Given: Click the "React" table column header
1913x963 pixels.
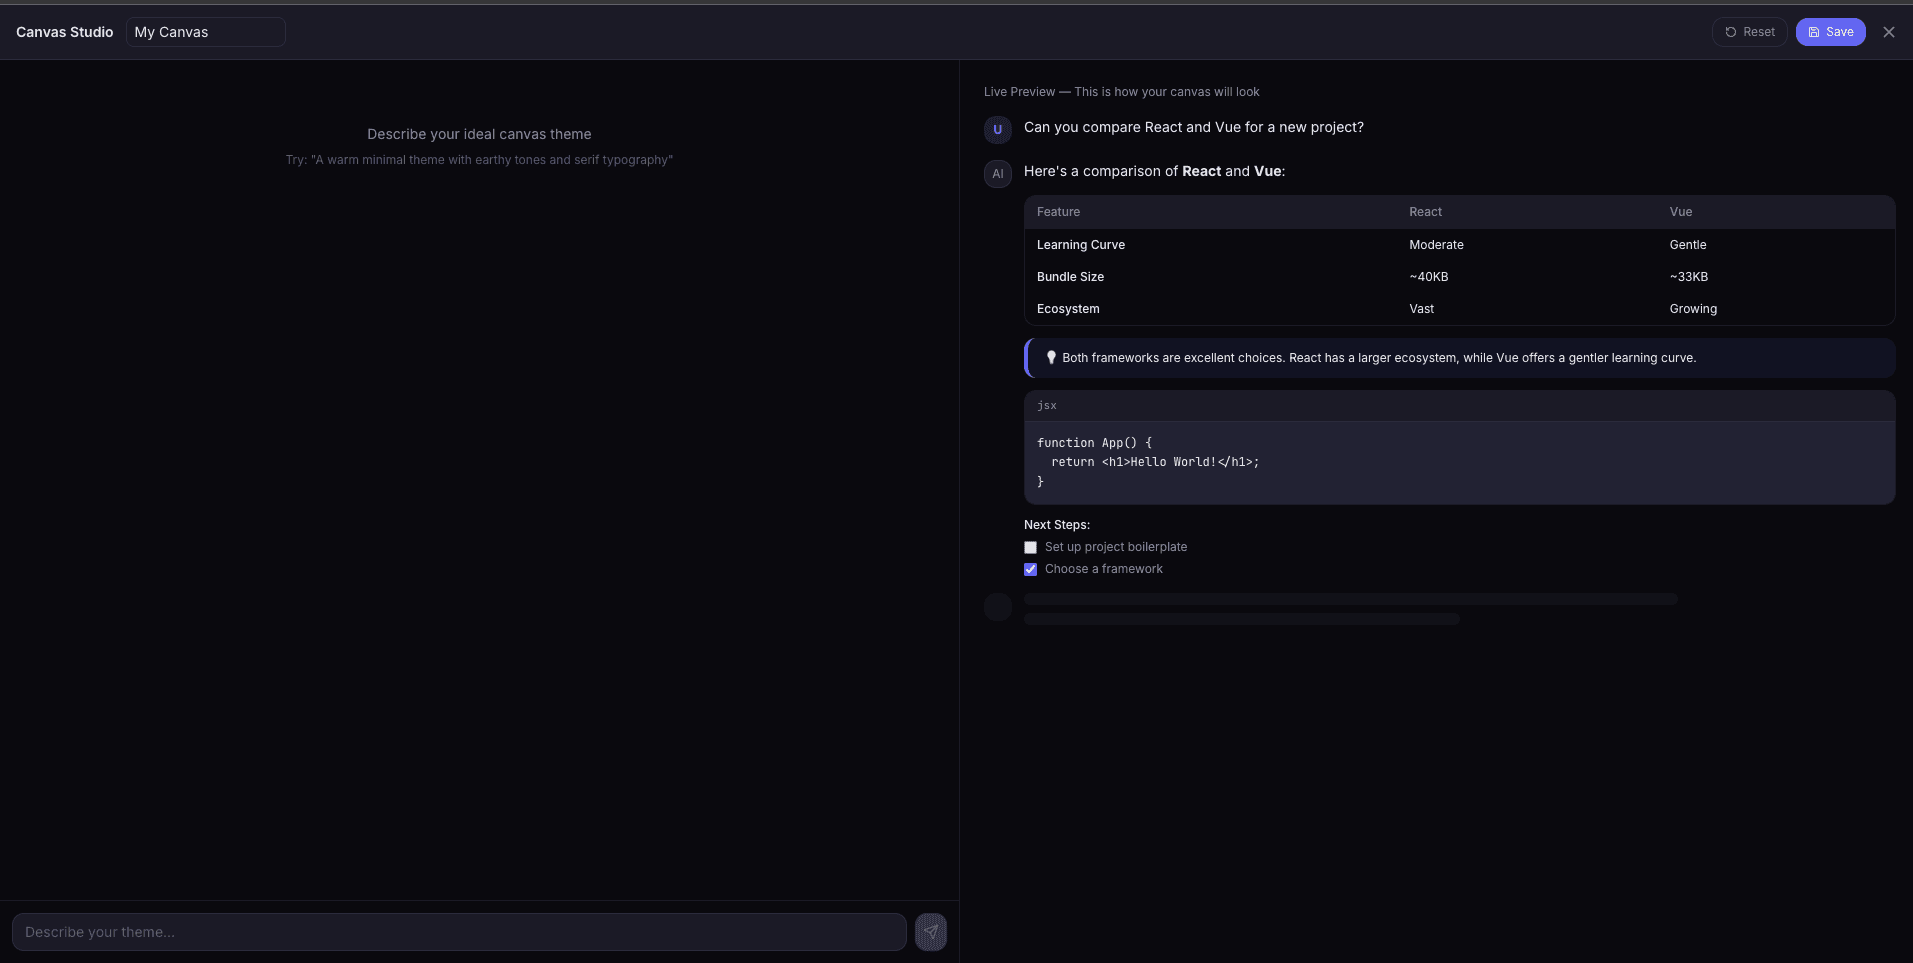Looking at the screenshot, I should point(1425,212).
